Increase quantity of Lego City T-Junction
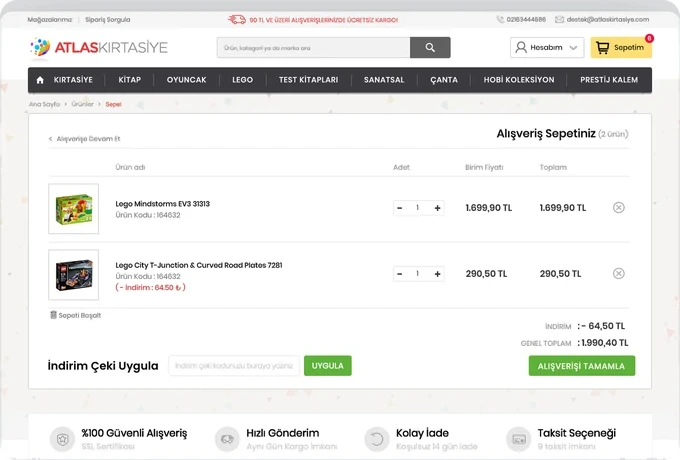 tap(437, 274)
